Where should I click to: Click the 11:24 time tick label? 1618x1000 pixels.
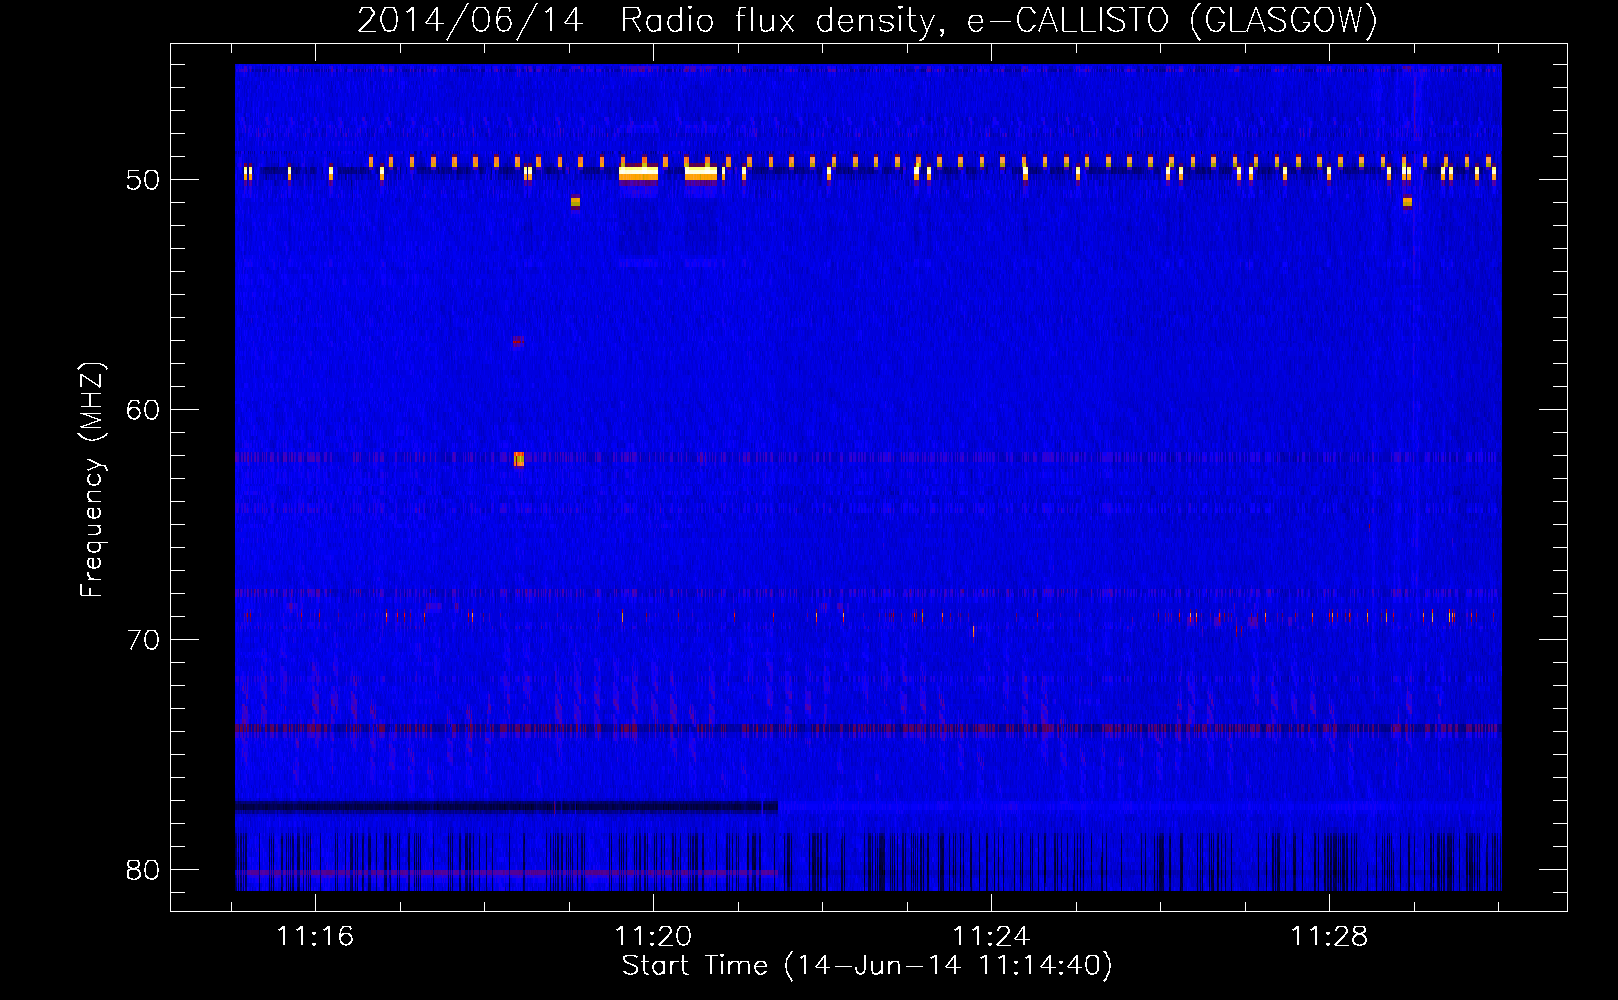click(992, 937)
